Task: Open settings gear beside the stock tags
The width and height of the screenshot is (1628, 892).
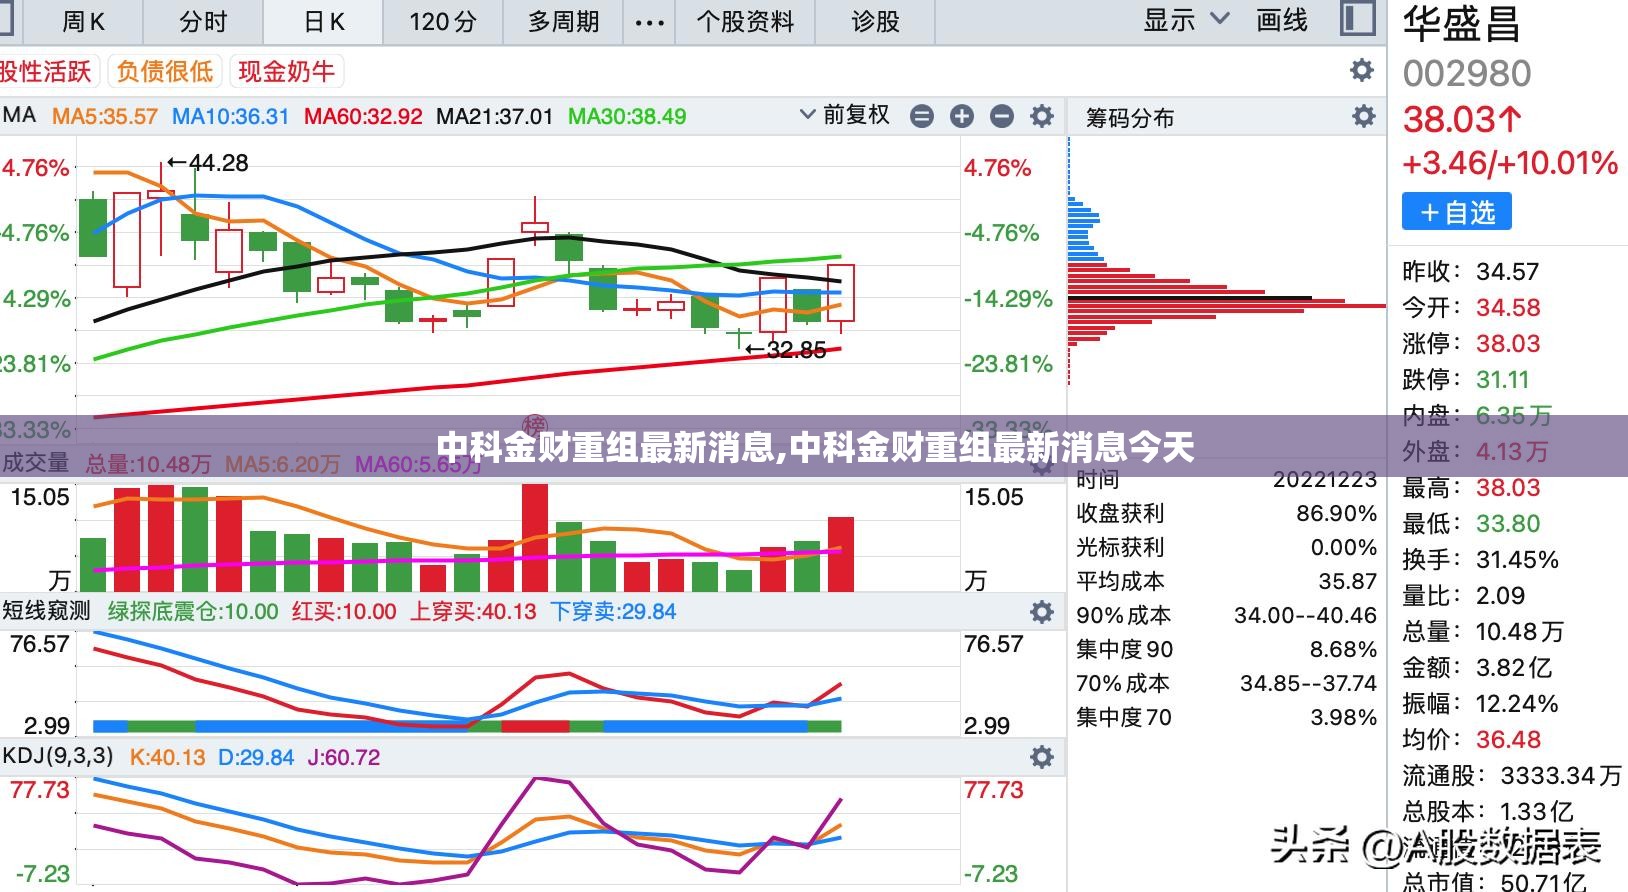Action: tap(1361, 70)
